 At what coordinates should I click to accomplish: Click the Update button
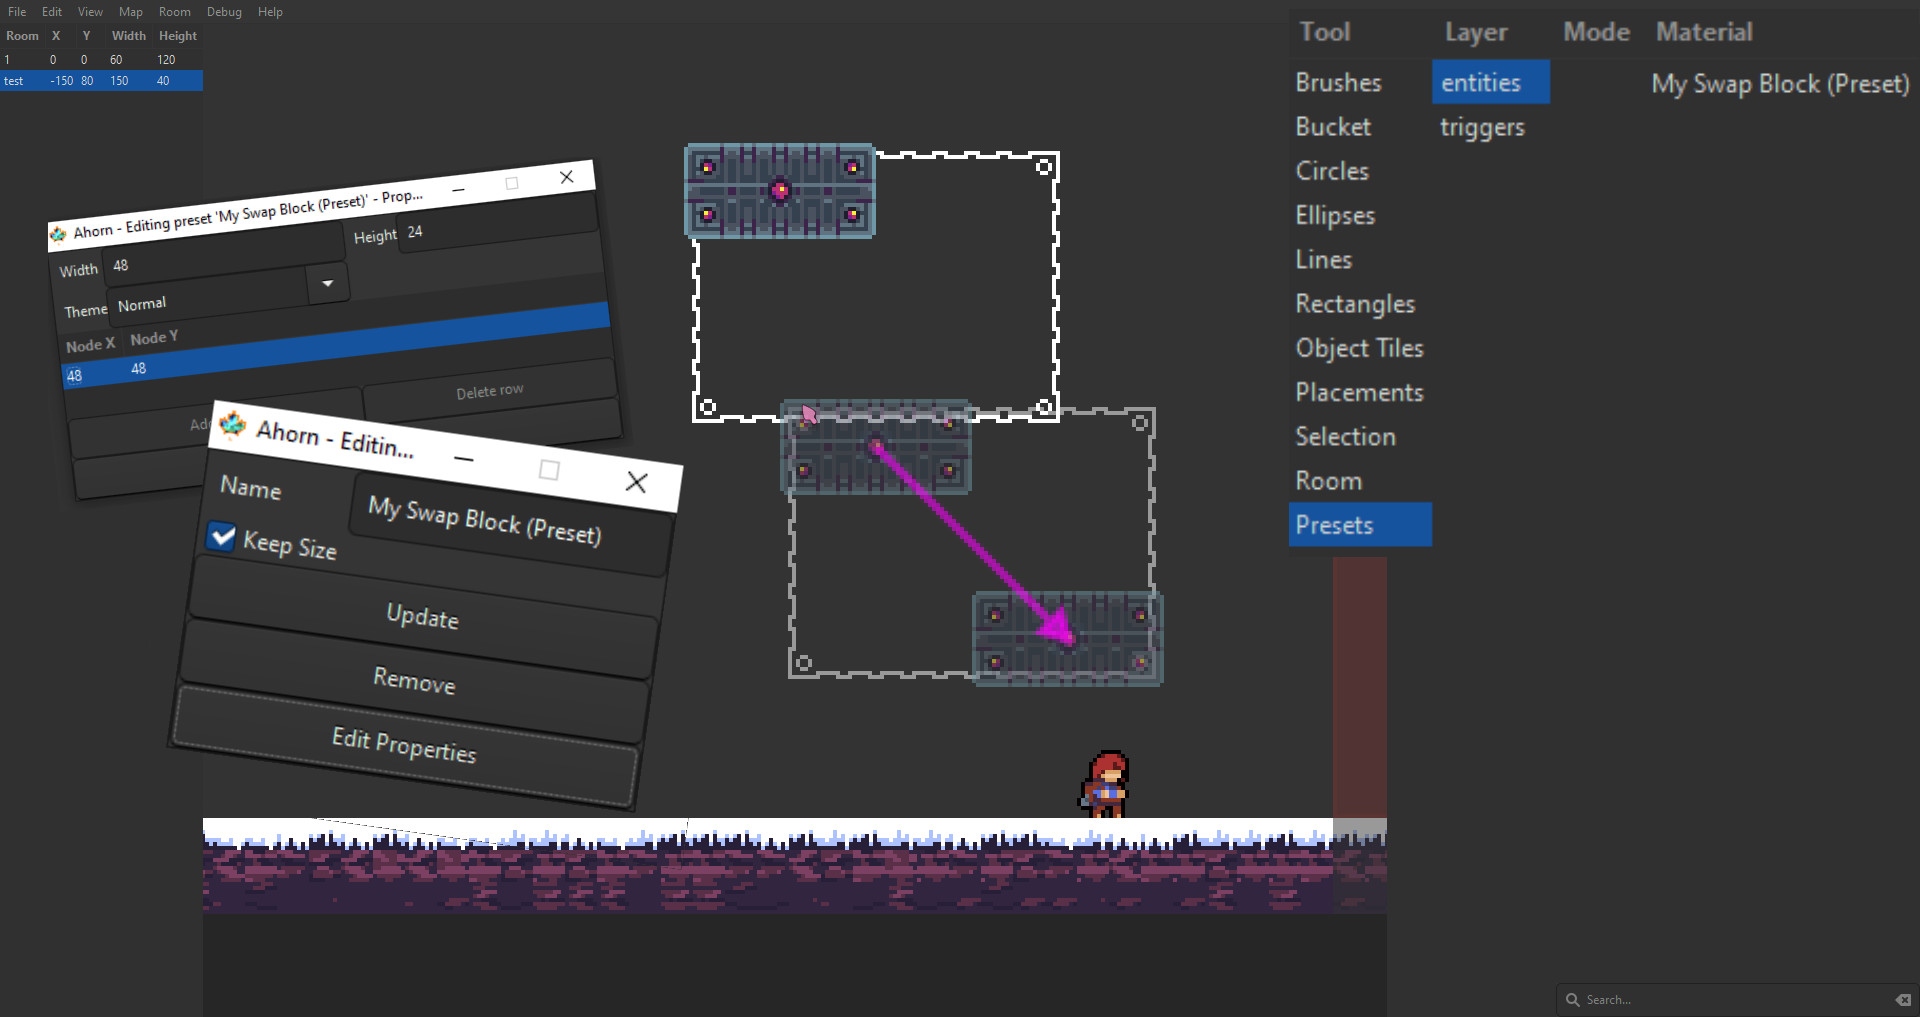tap(422, 617)
